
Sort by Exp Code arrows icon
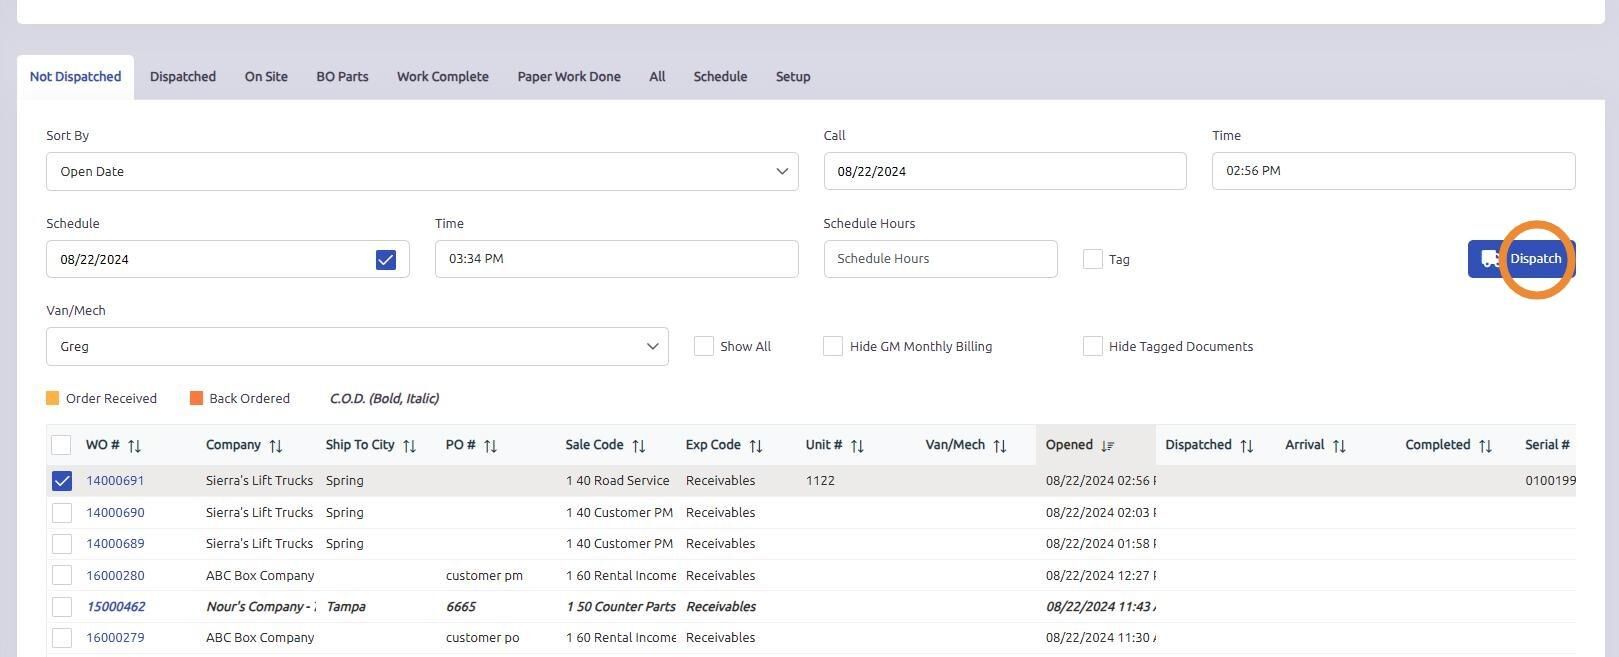(x=756, y=446)
